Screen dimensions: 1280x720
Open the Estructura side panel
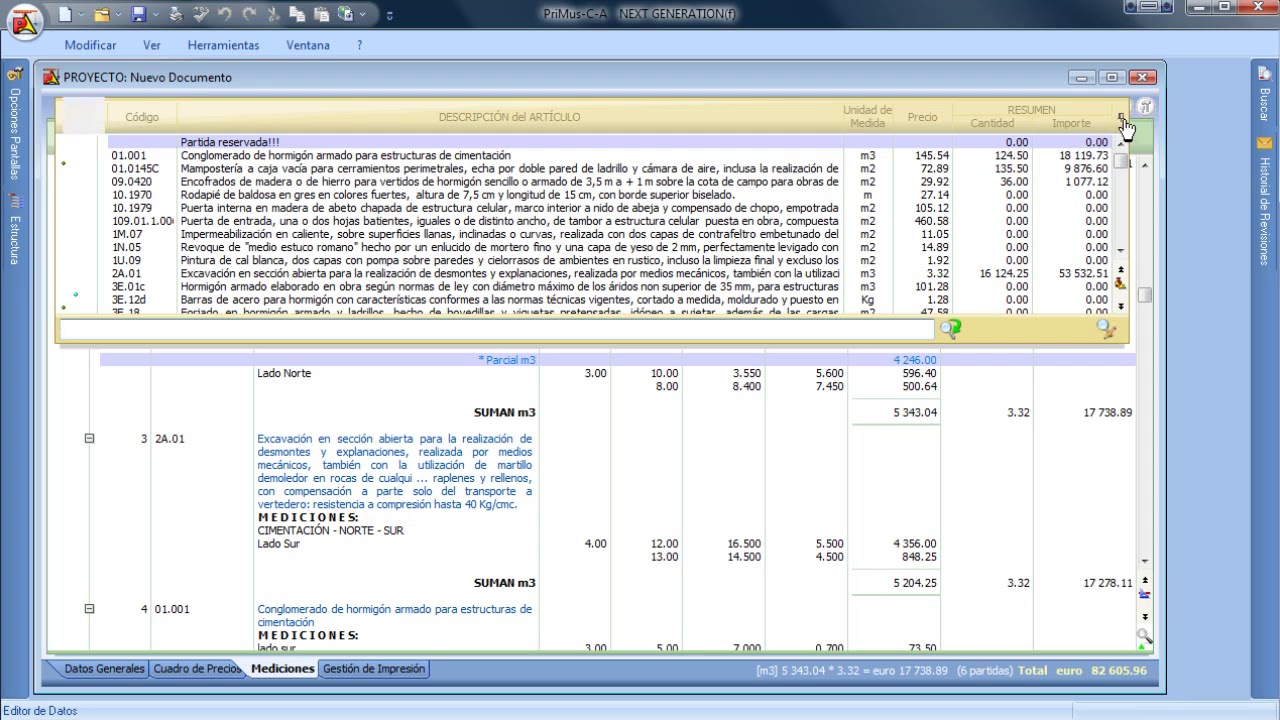[14, 230]
